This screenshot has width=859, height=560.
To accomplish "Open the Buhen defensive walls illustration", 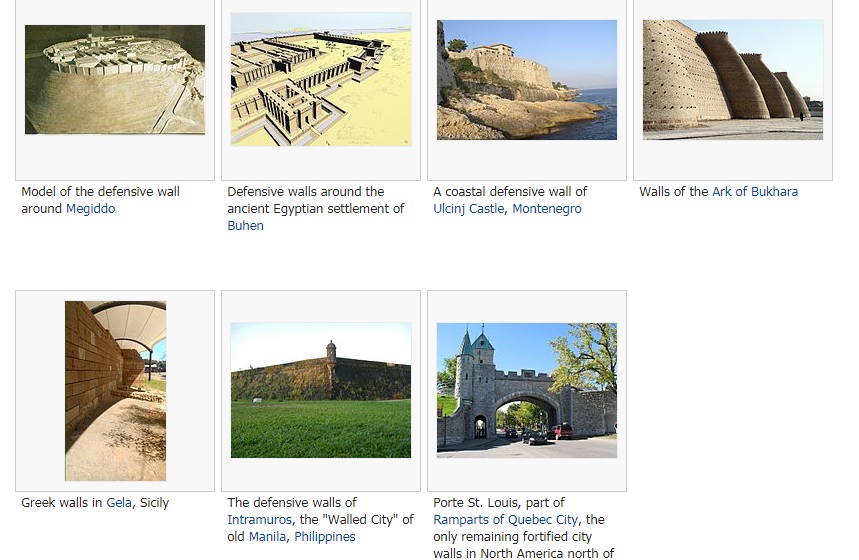I will 321,79.
